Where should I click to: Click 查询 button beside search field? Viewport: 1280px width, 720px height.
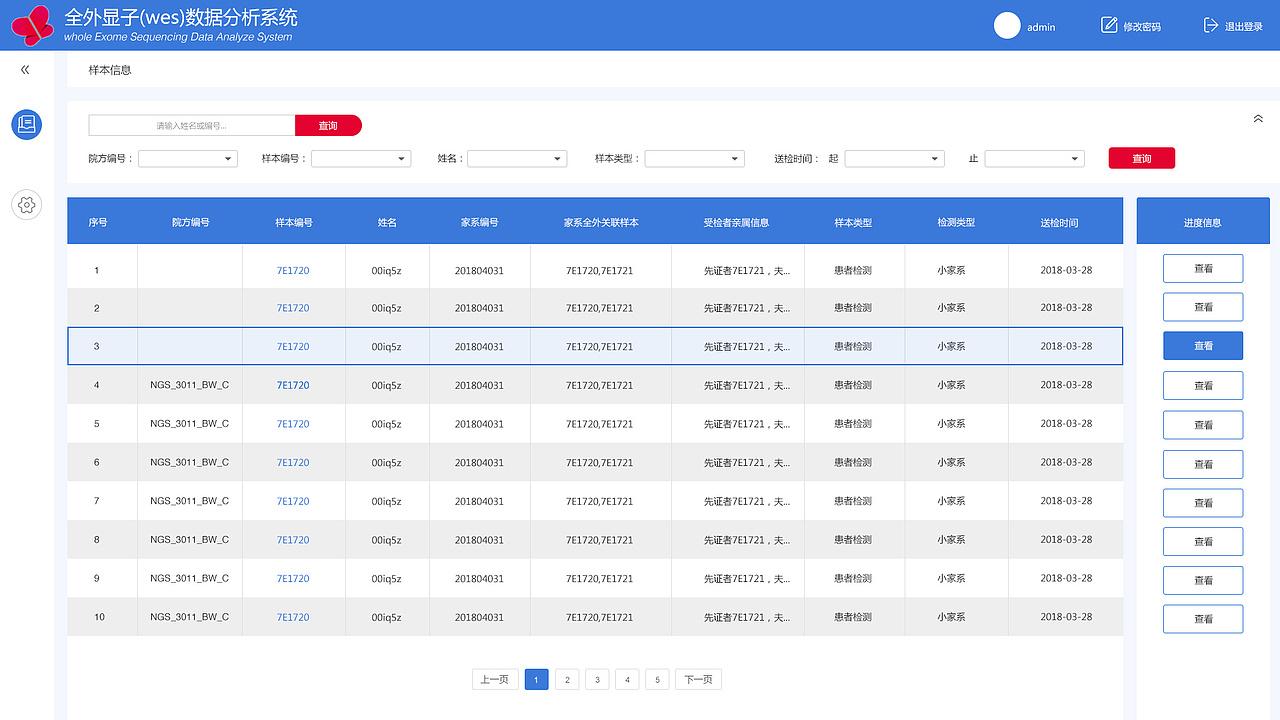pos(328,125)
